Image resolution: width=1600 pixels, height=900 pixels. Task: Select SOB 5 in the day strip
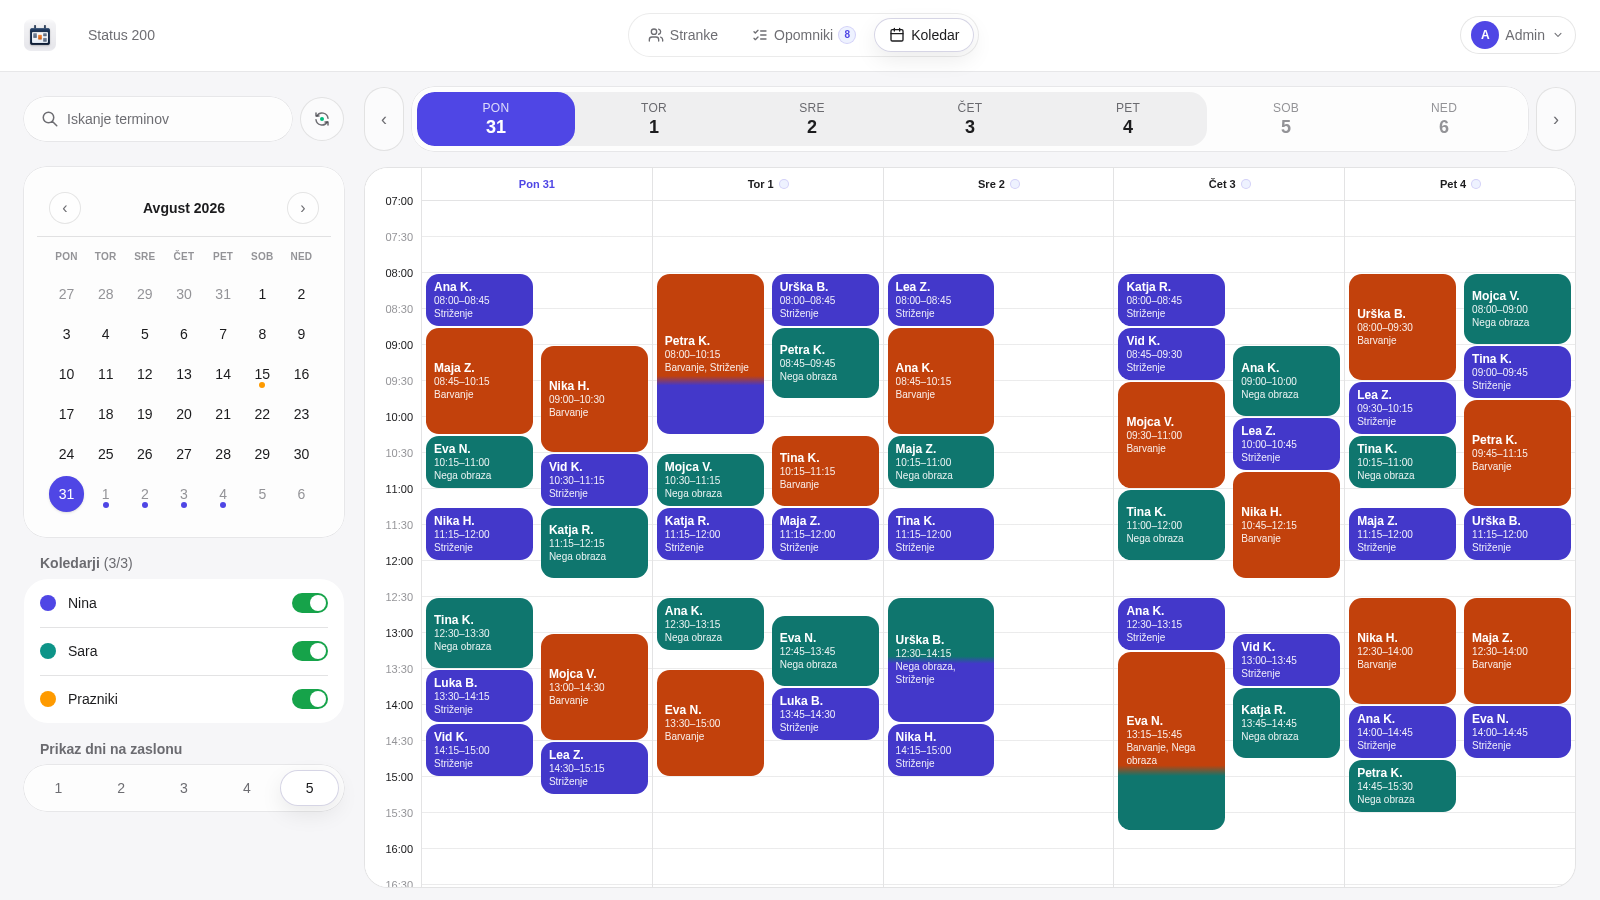[1286, 119]
